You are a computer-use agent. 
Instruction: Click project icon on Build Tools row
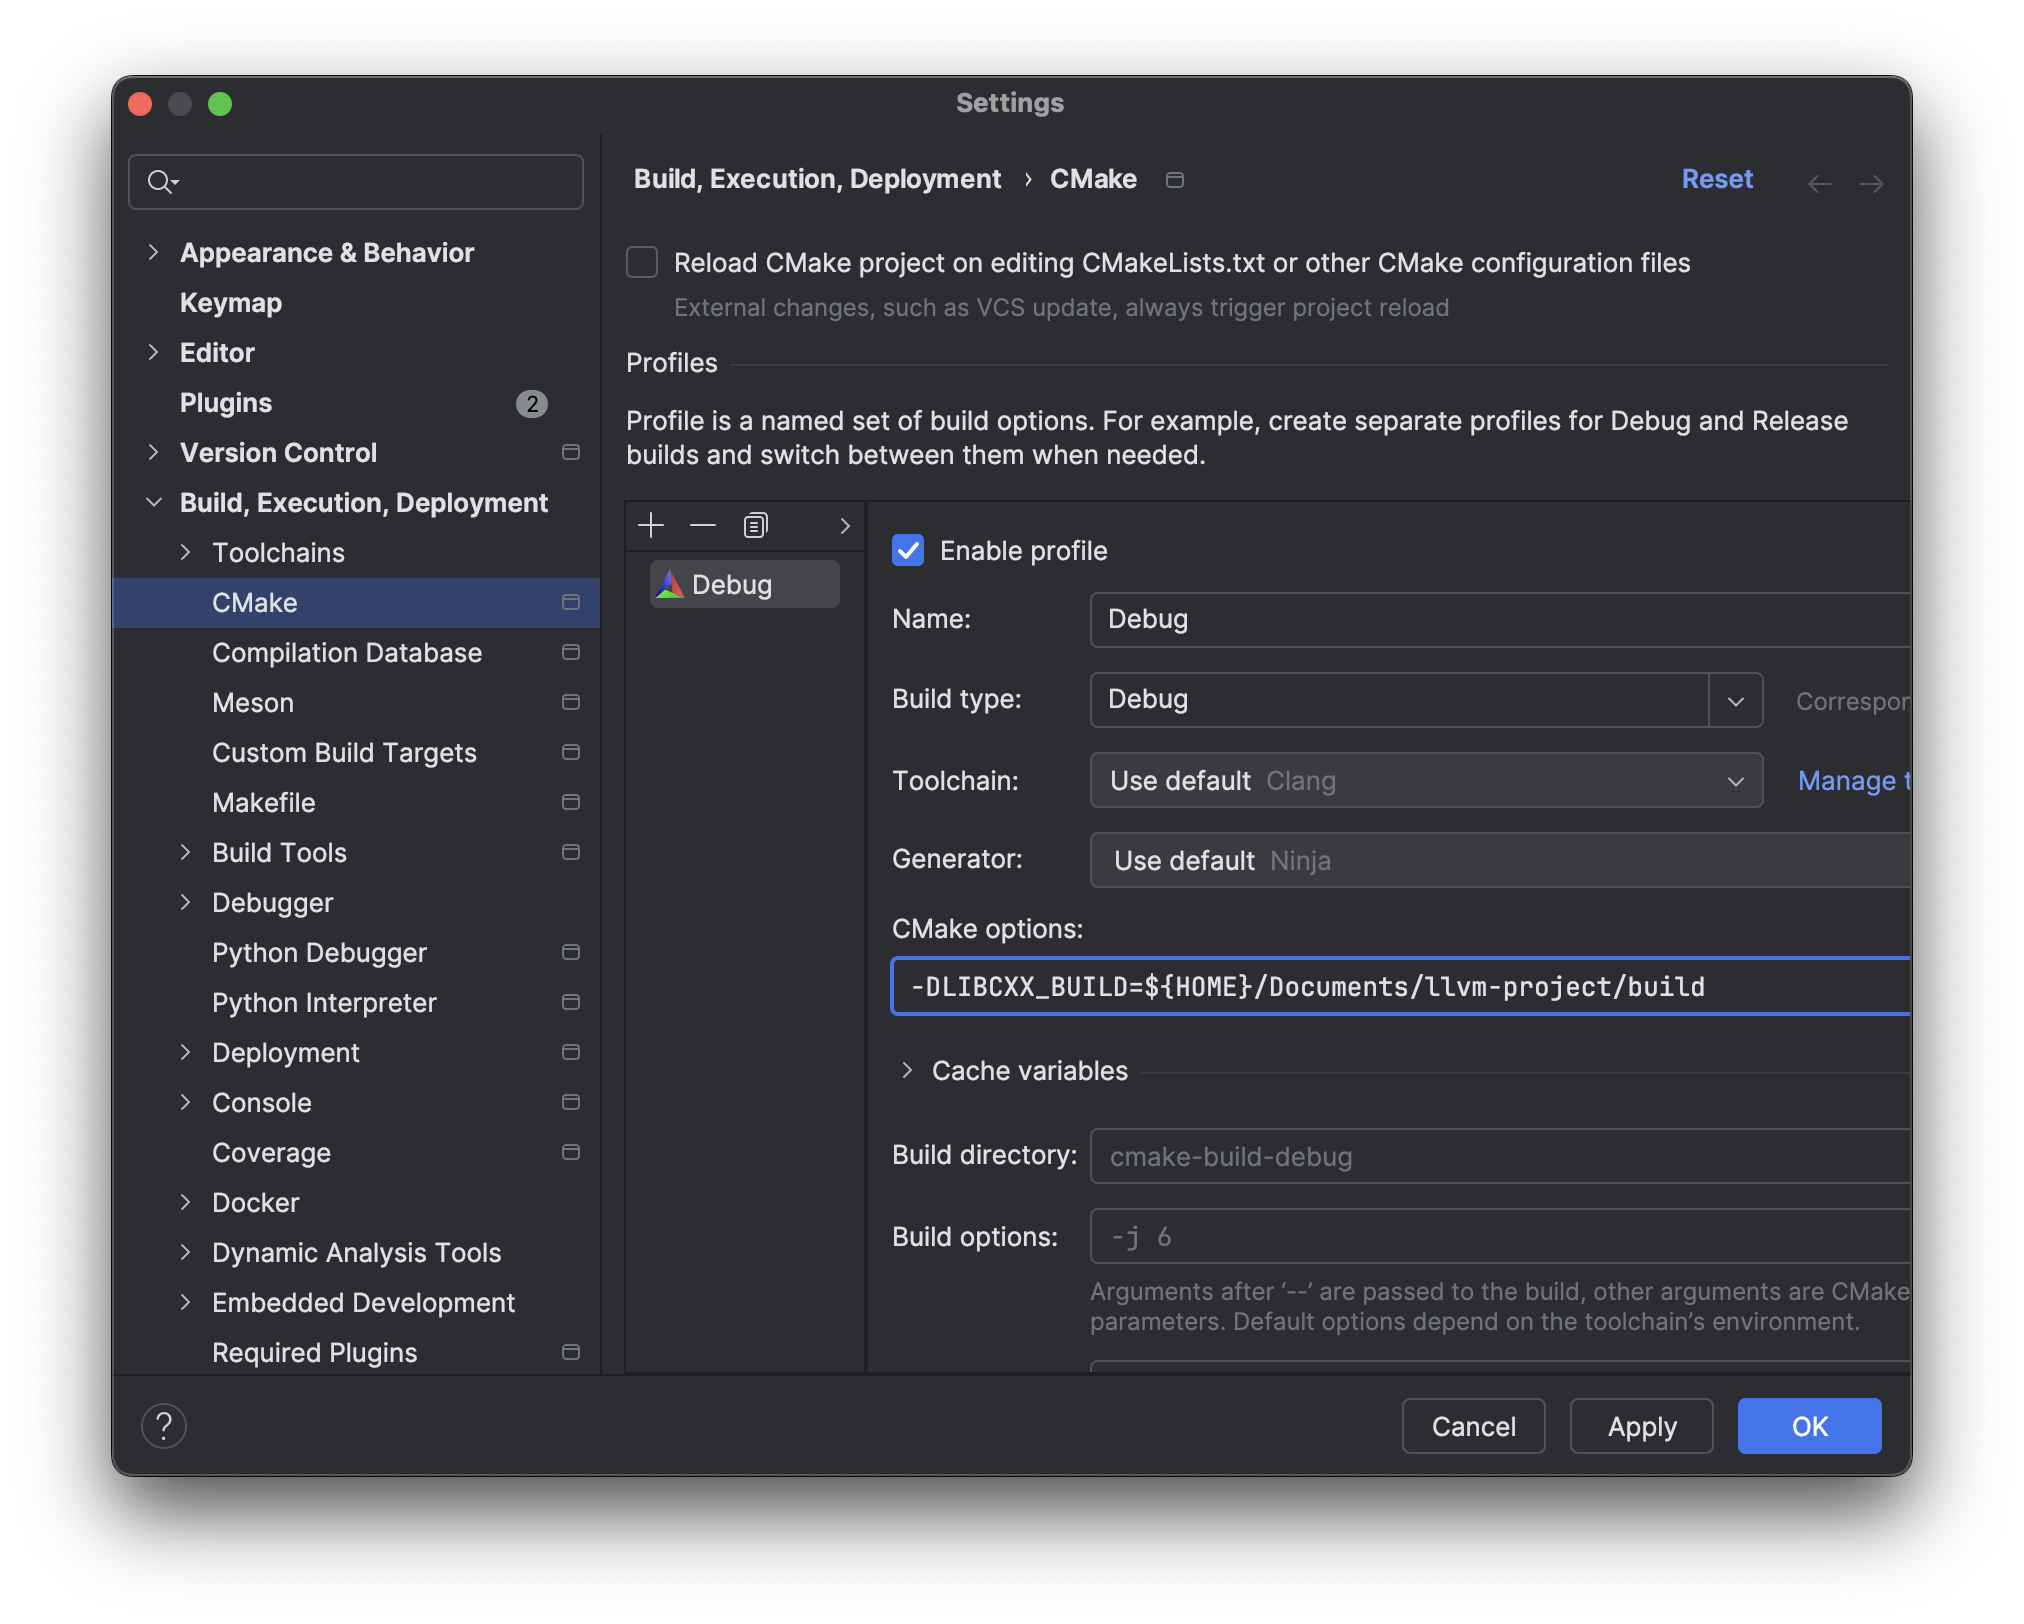tap(571, 852)
